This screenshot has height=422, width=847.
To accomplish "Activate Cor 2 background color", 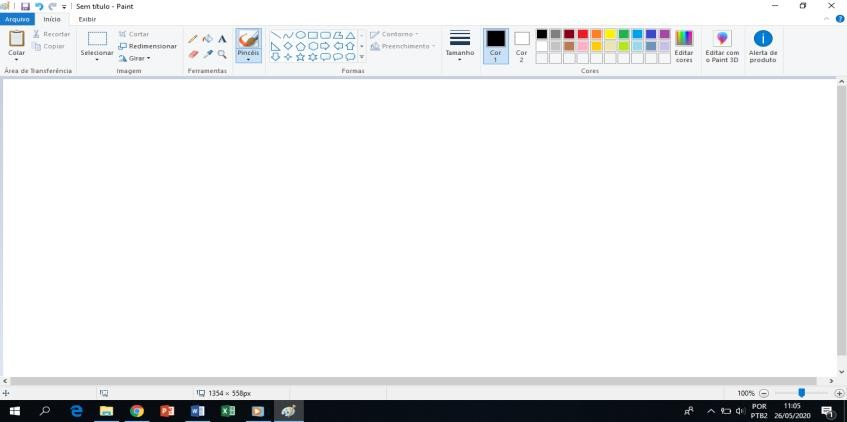I will (x=521, y=46).
